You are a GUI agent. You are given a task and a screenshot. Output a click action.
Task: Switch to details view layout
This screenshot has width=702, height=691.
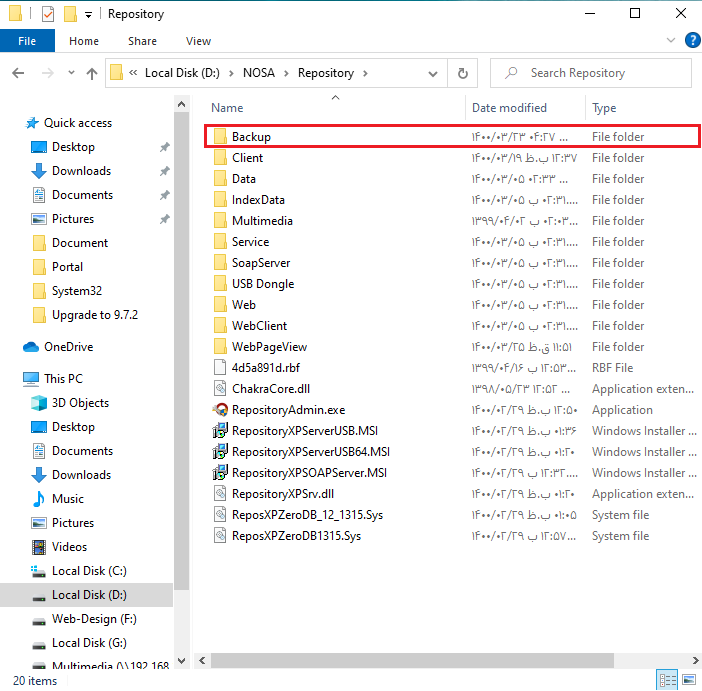click(x=667, y=681)
